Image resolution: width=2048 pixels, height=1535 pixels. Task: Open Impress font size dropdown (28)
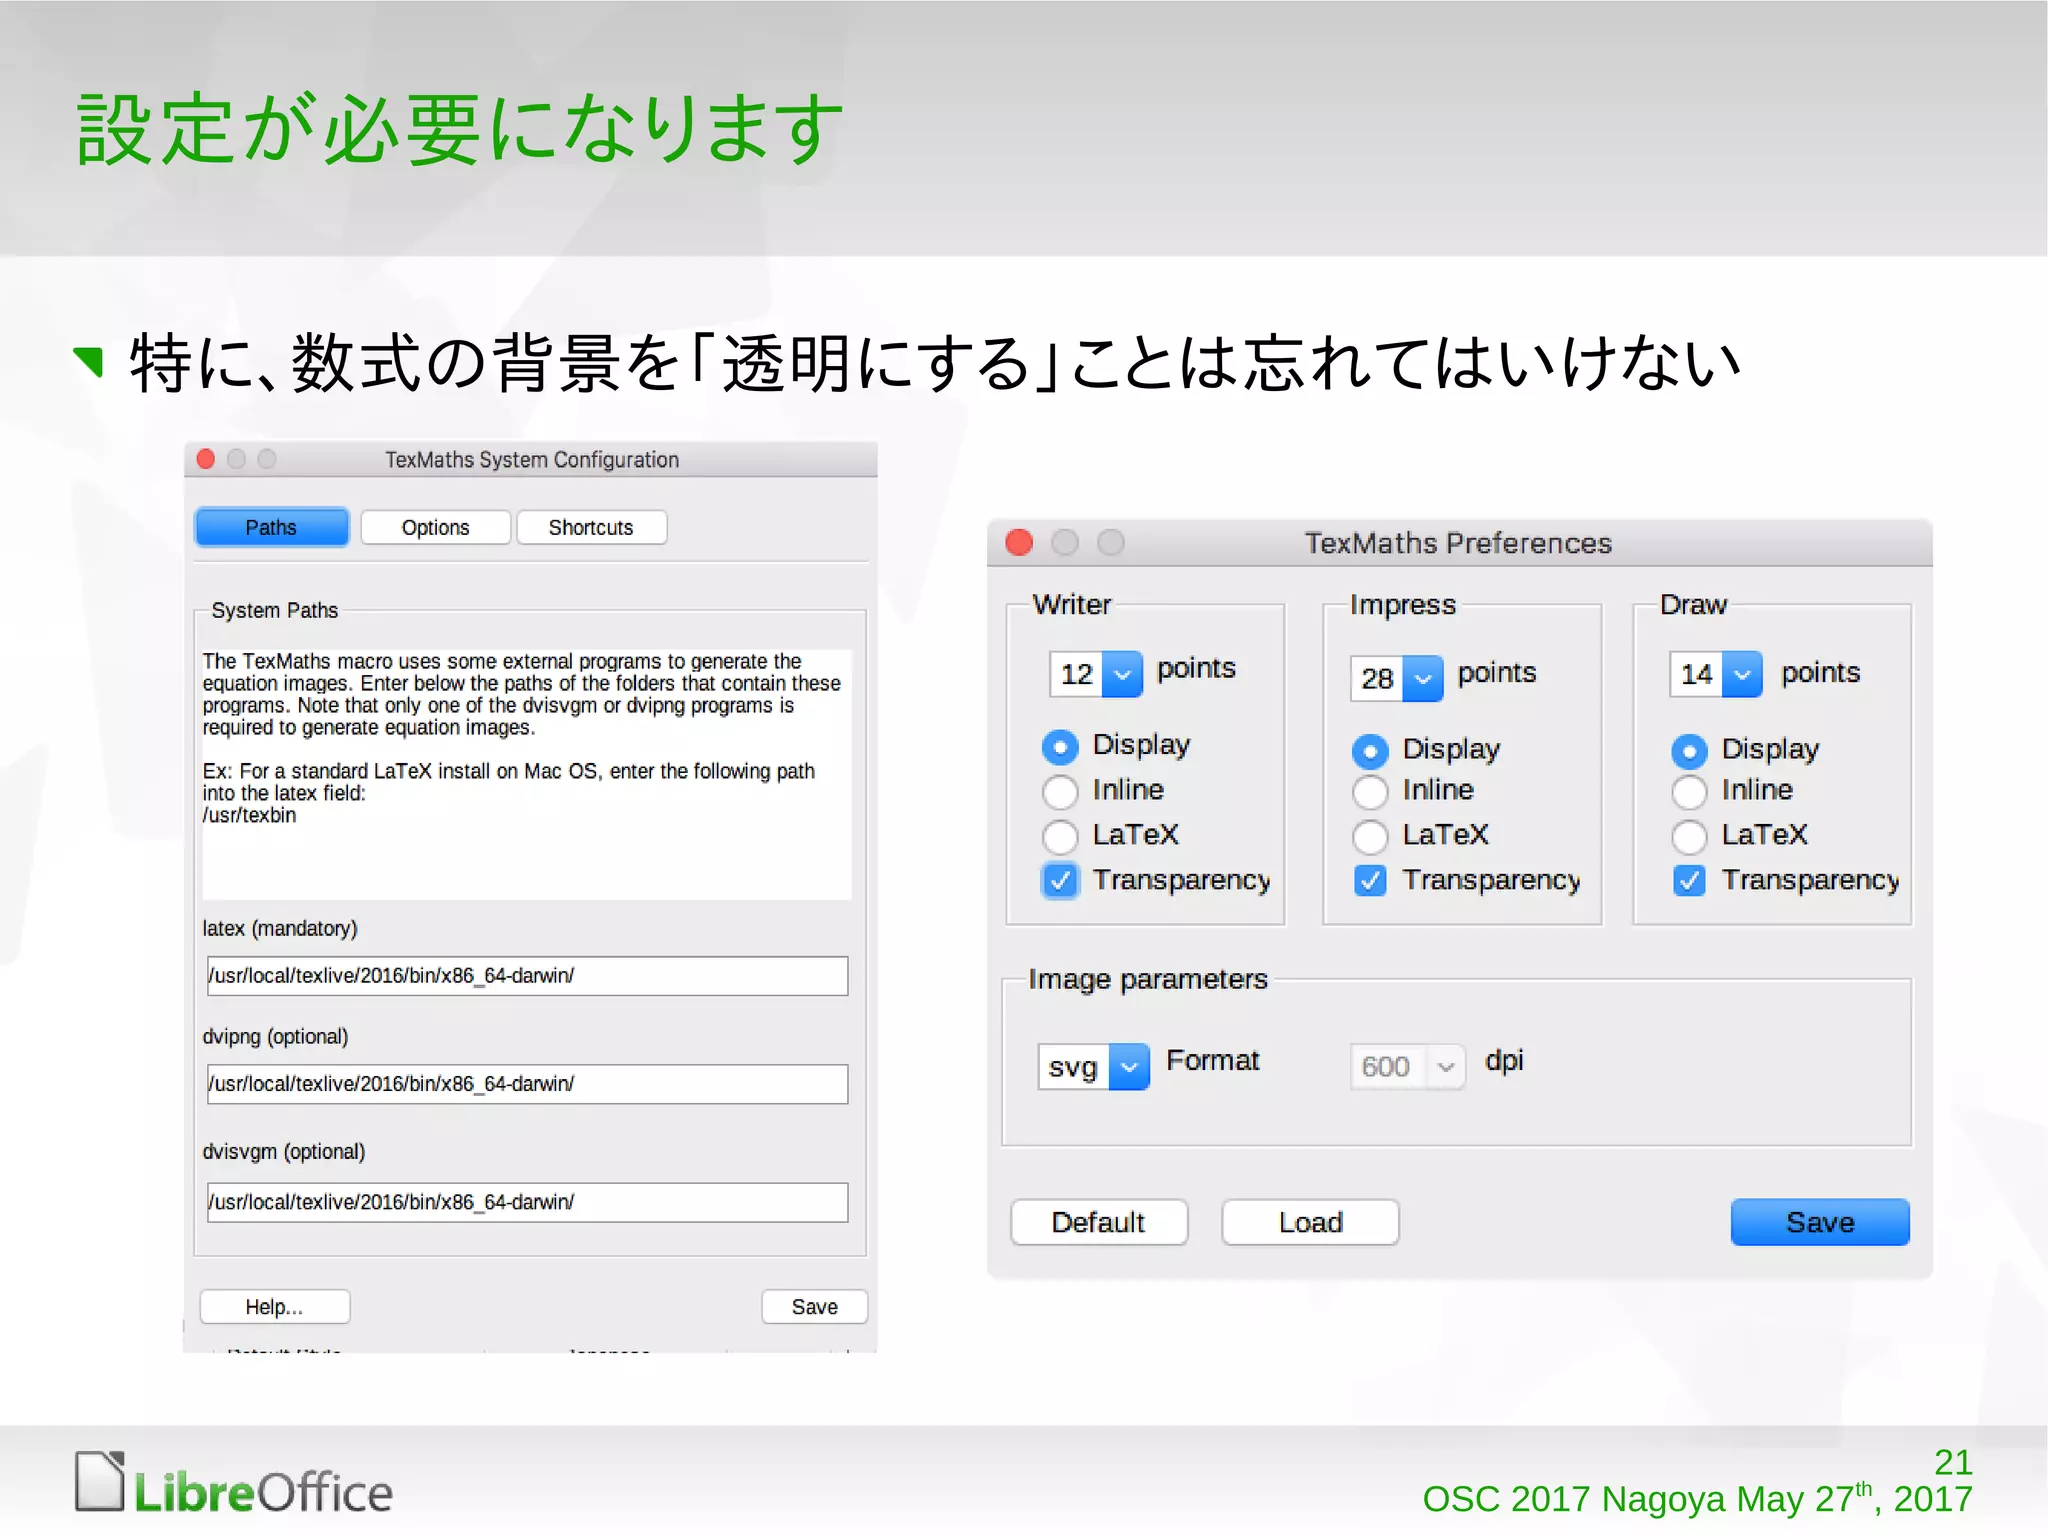click(1423, 679)
